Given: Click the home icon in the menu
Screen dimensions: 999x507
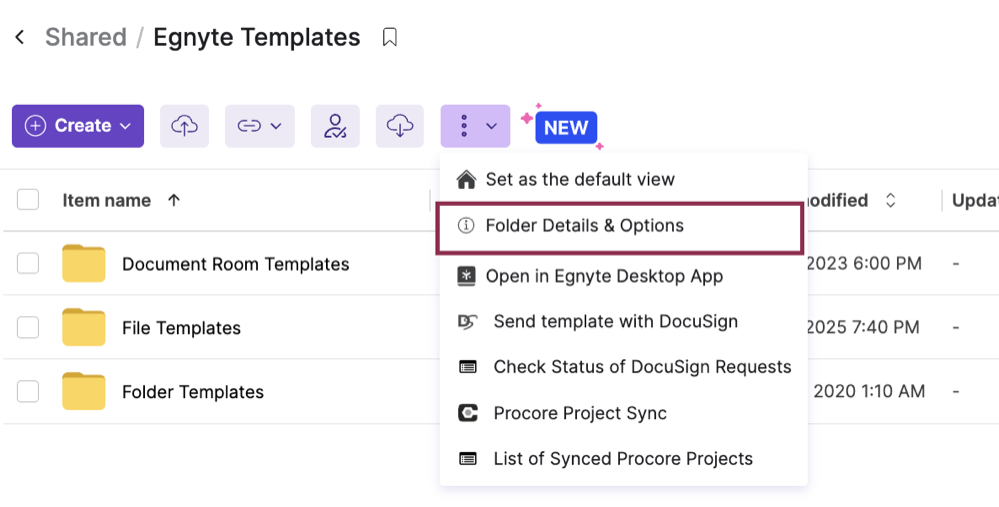Looking at the screenshot, I should pyautogui.click(x=466, y=180).
